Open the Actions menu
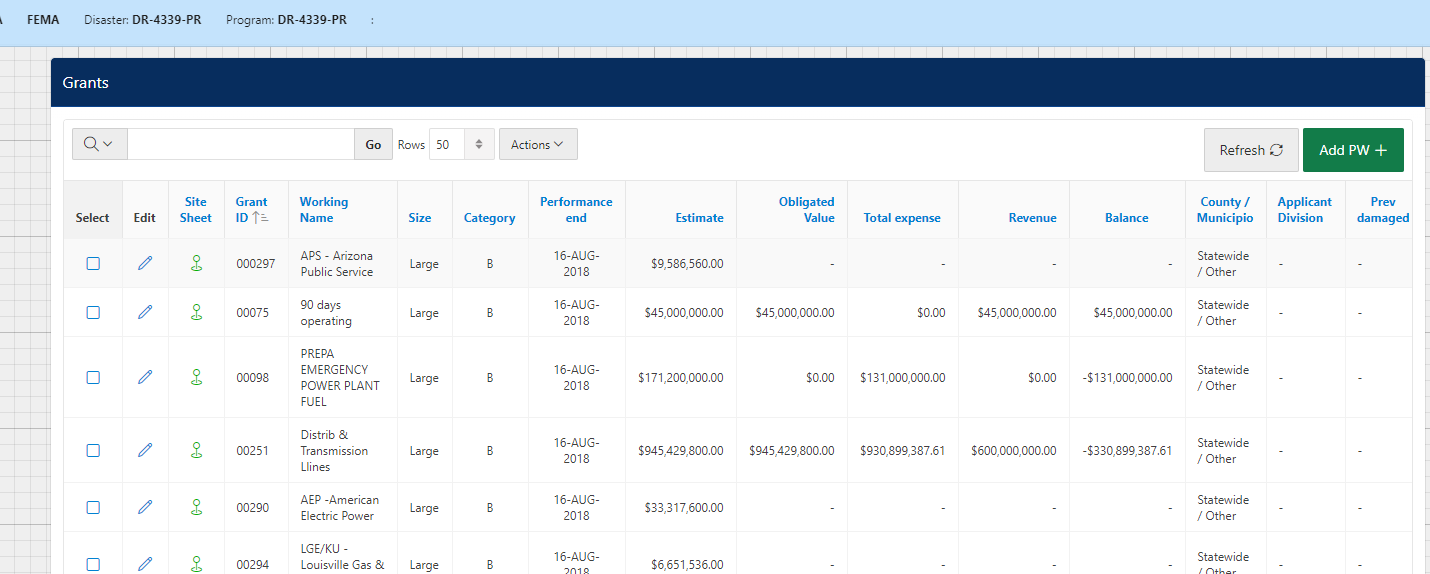Viewport: 1430px width, 574px height. pyautogui.click(x=538, y=144)
